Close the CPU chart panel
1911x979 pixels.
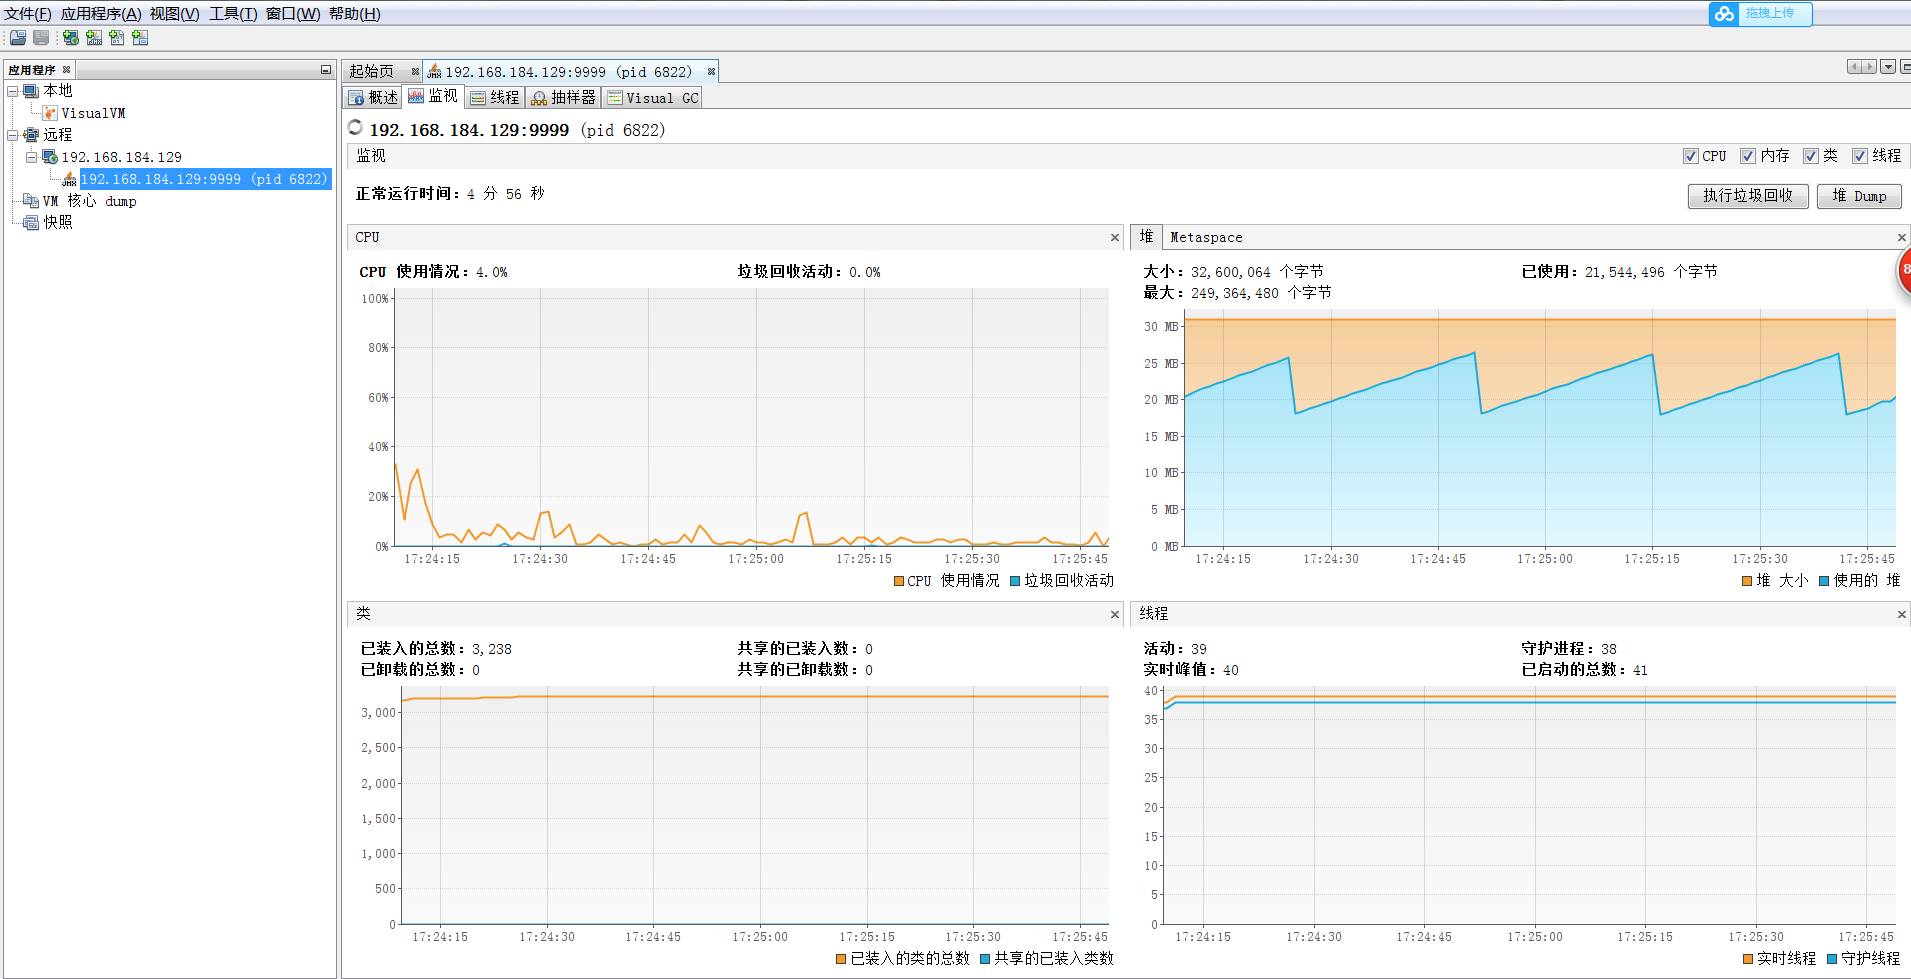pos(1113,238)
